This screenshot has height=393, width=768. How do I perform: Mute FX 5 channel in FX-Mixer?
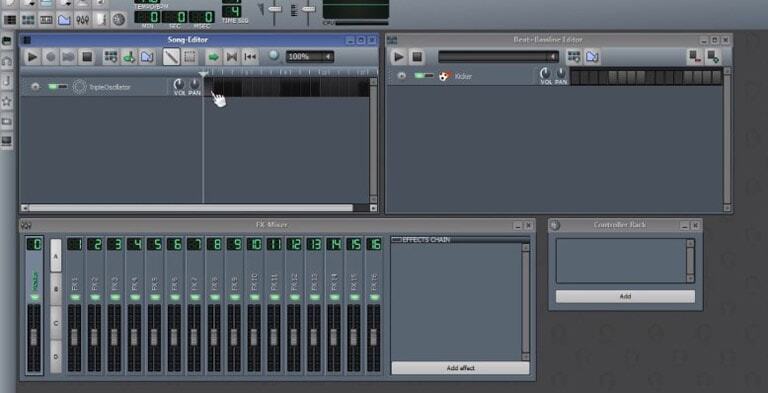click(x=154, y=297)
